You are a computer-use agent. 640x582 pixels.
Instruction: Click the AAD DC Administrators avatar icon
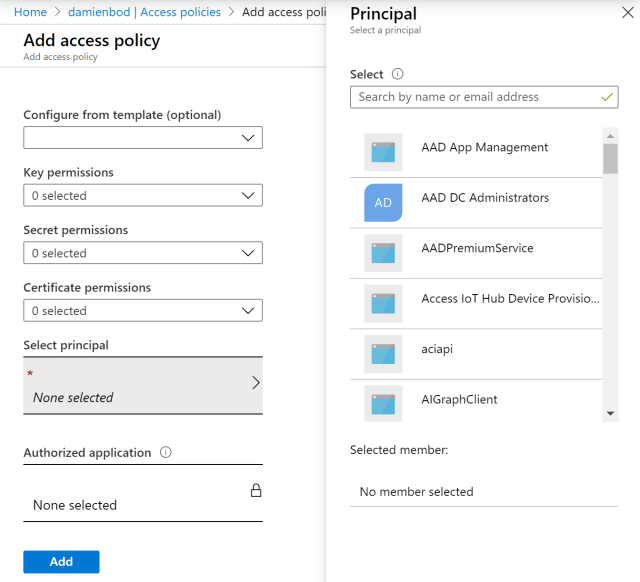point(383,202)
